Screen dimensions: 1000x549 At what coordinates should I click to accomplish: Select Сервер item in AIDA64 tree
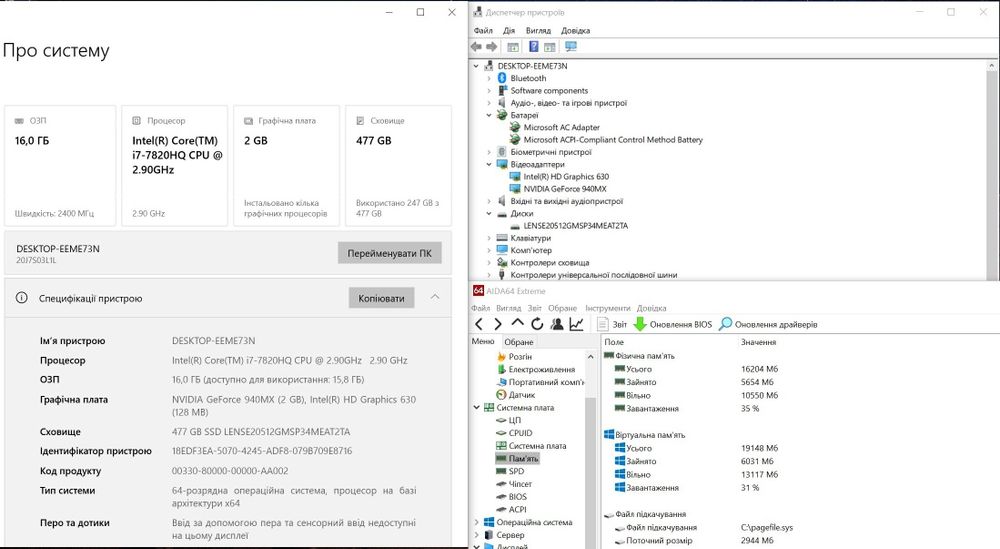coord(510,535)
